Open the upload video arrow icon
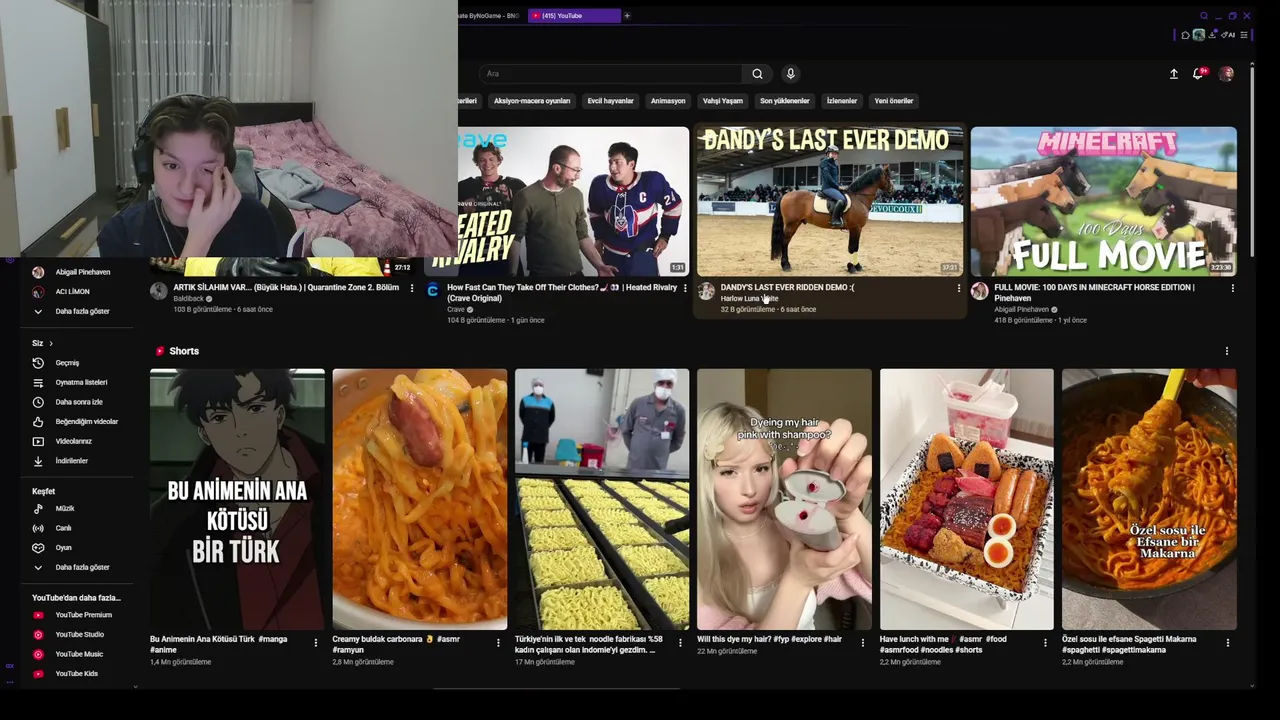 click(x=1174, y=74)
